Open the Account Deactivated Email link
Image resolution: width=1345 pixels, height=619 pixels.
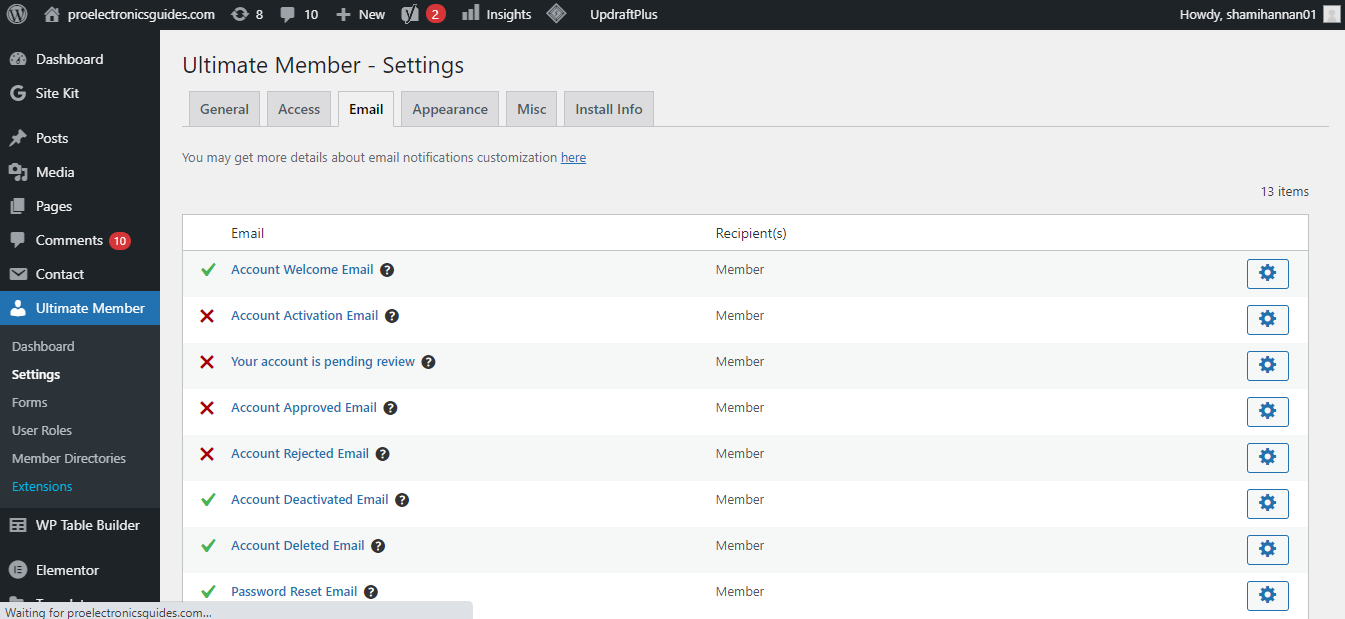pos(309,500)
